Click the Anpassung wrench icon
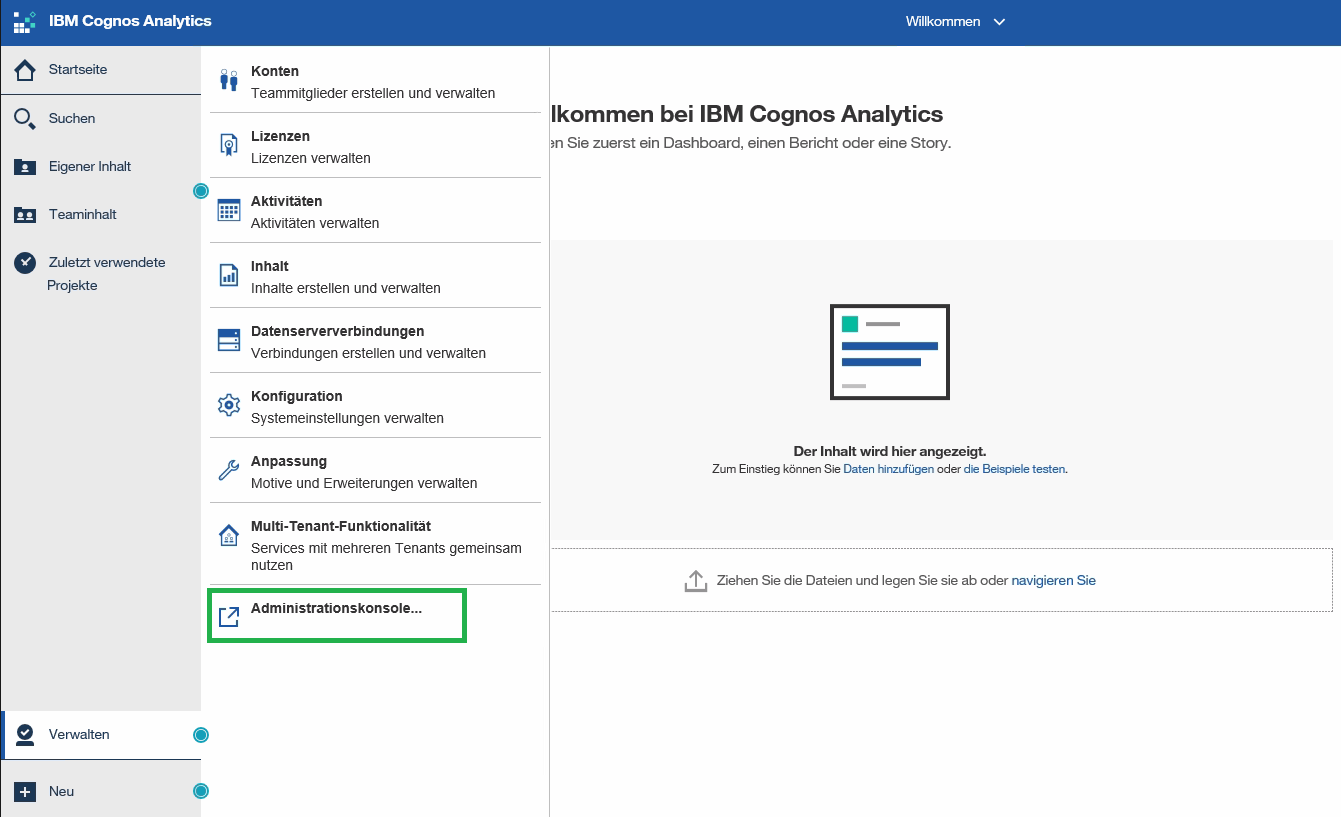Image resolution: width=1341 pixels, height=817 pixels. coord(229,470)
